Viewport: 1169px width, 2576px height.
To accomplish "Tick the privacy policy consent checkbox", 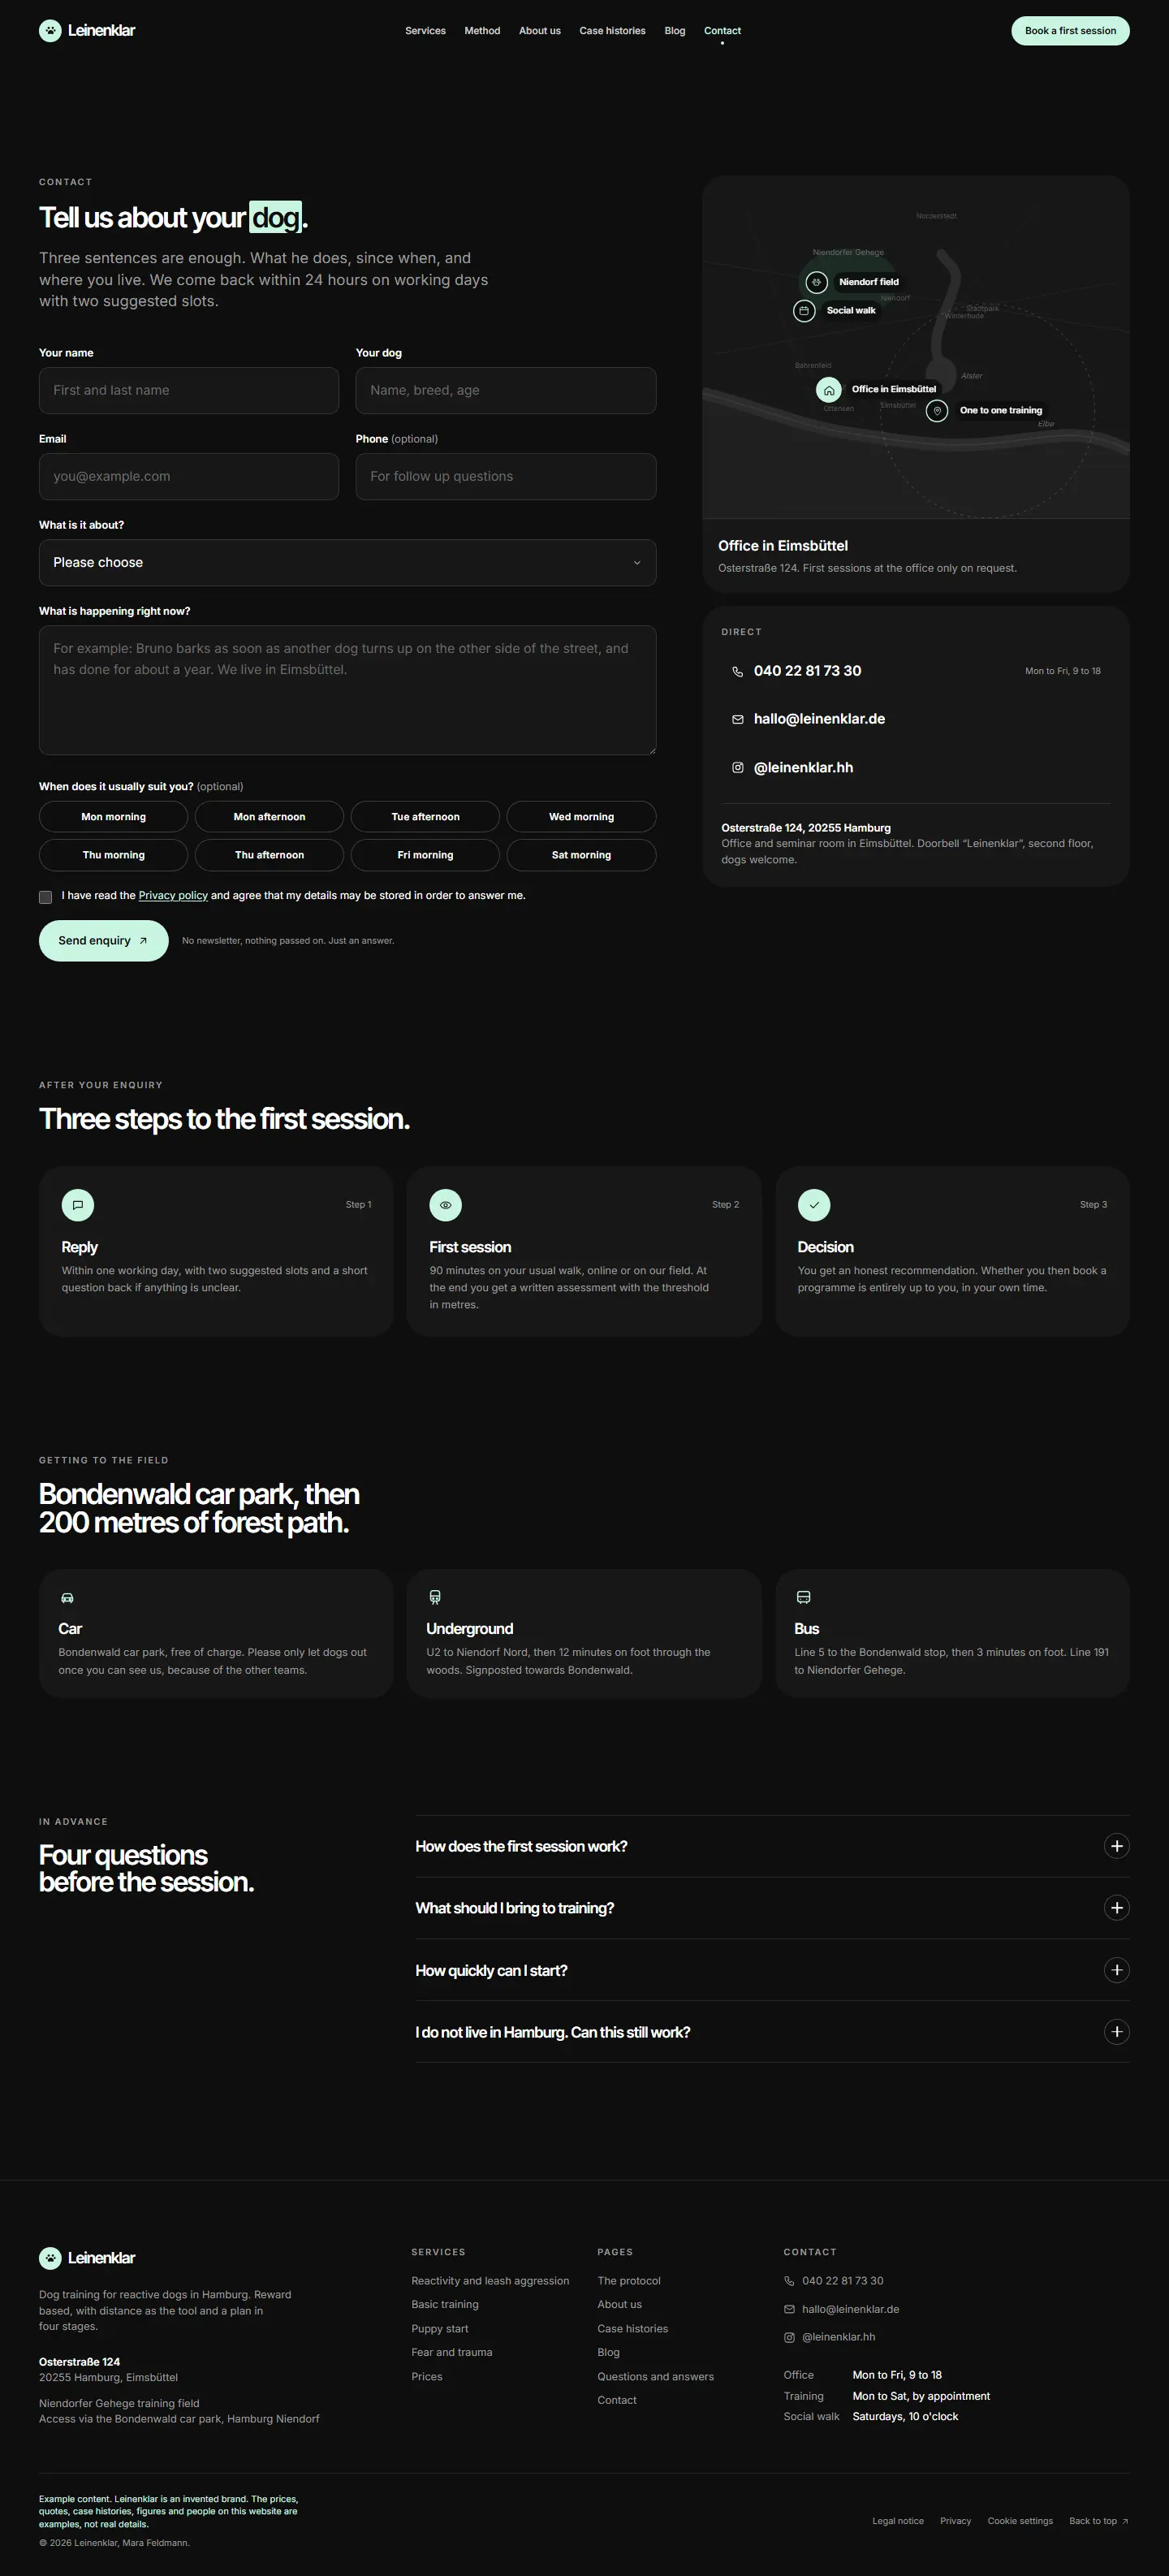I will (x=45, y=897).
